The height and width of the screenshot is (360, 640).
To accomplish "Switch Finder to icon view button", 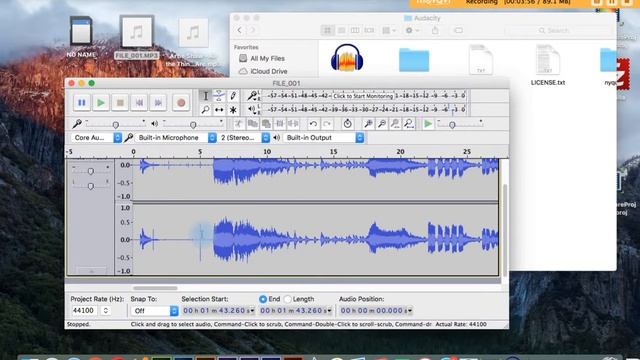I will 327,30.
